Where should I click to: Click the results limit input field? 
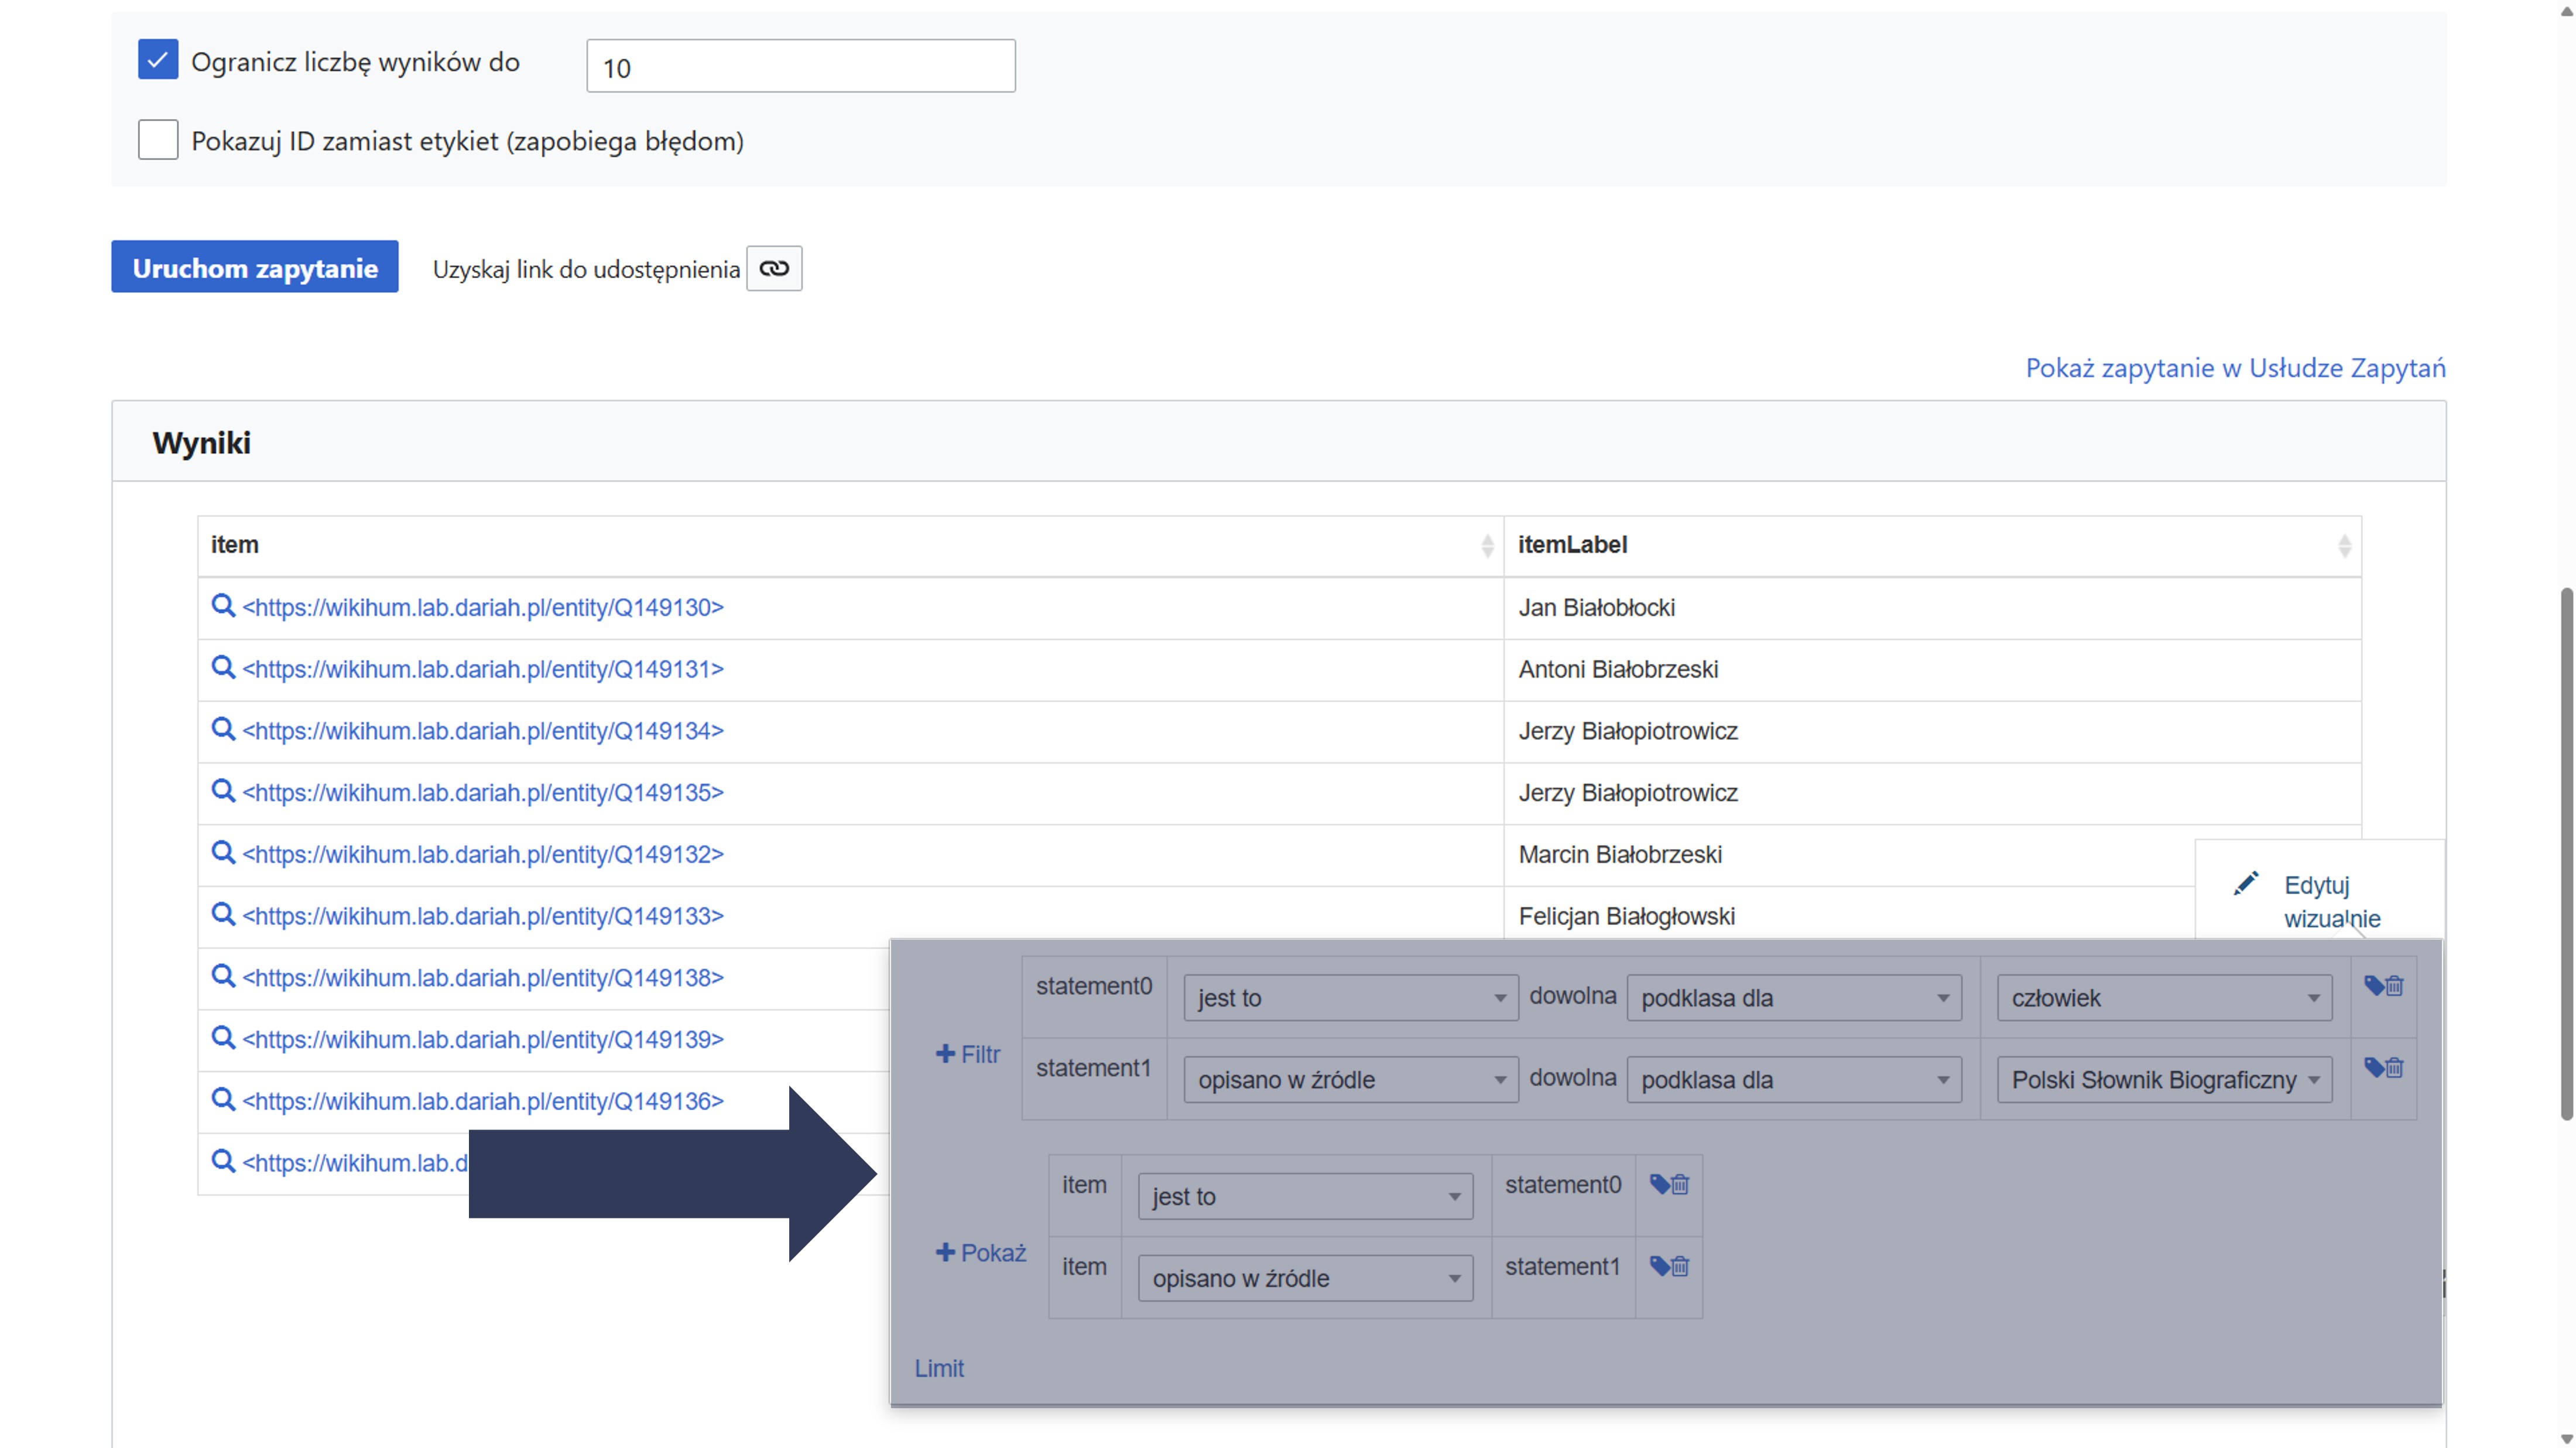point(800,67)
